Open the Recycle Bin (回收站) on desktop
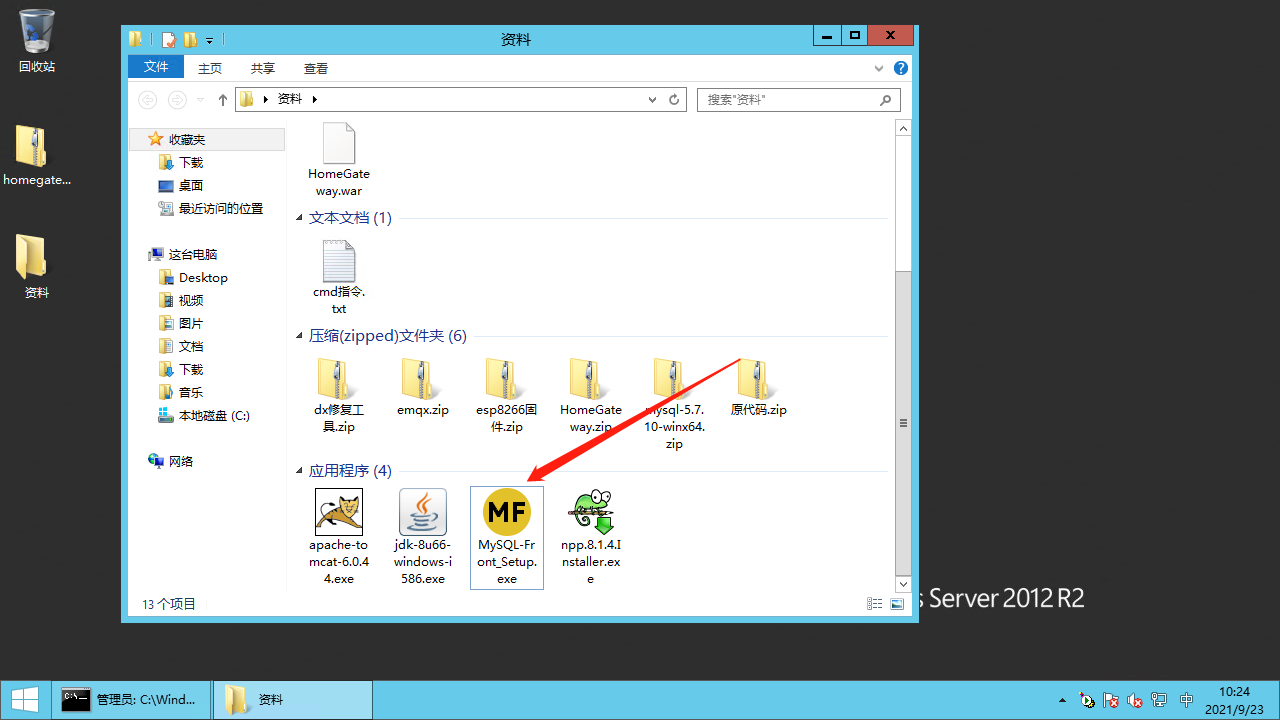 (x=37, y=41)
